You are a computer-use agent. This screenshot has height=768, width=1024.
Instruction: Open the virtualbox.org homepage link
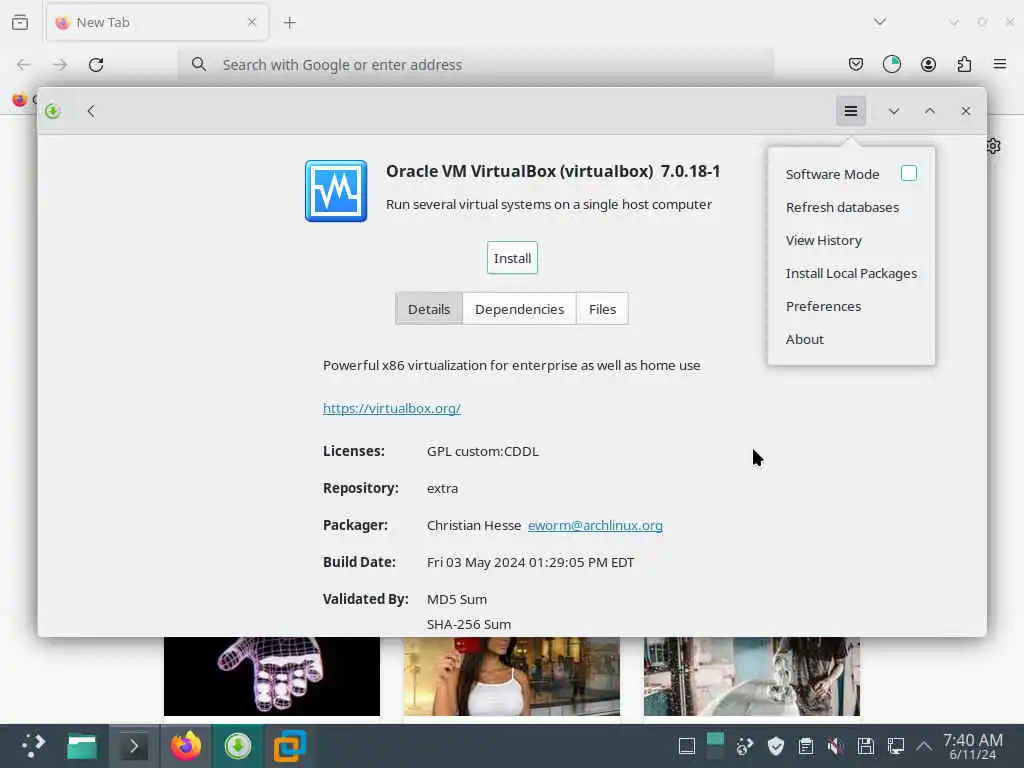(392, 408)
